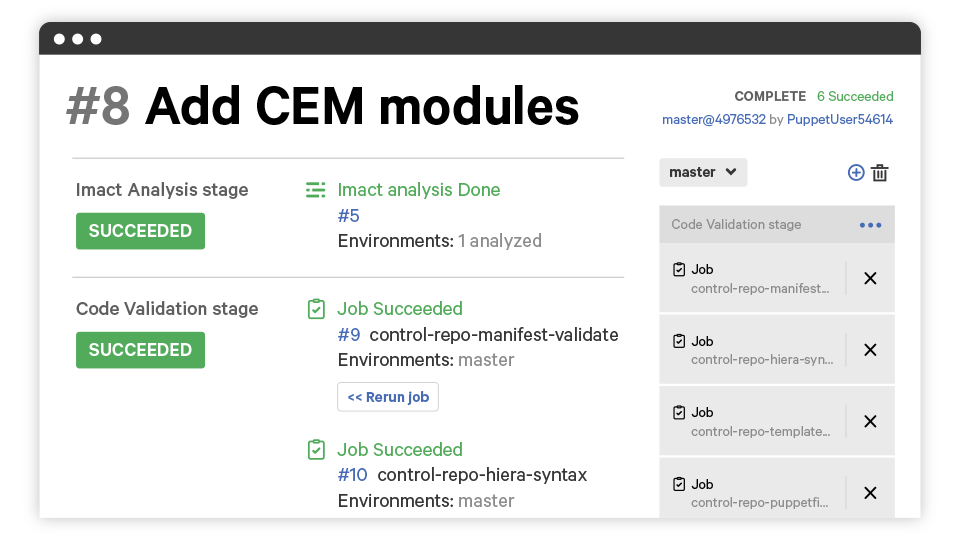Viewport: 960px width, 540px height.
Task: Select control-repo-template job card in sidebar
Action: click(755, 421)
